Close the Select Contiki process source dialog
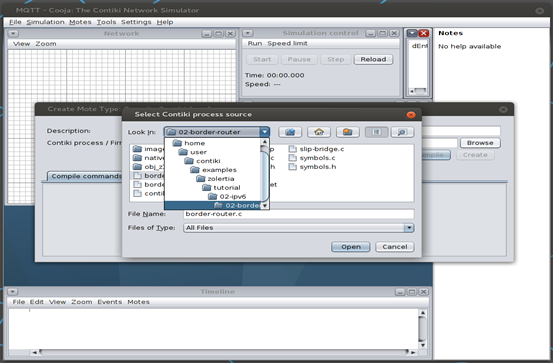 tap(411, 115)
